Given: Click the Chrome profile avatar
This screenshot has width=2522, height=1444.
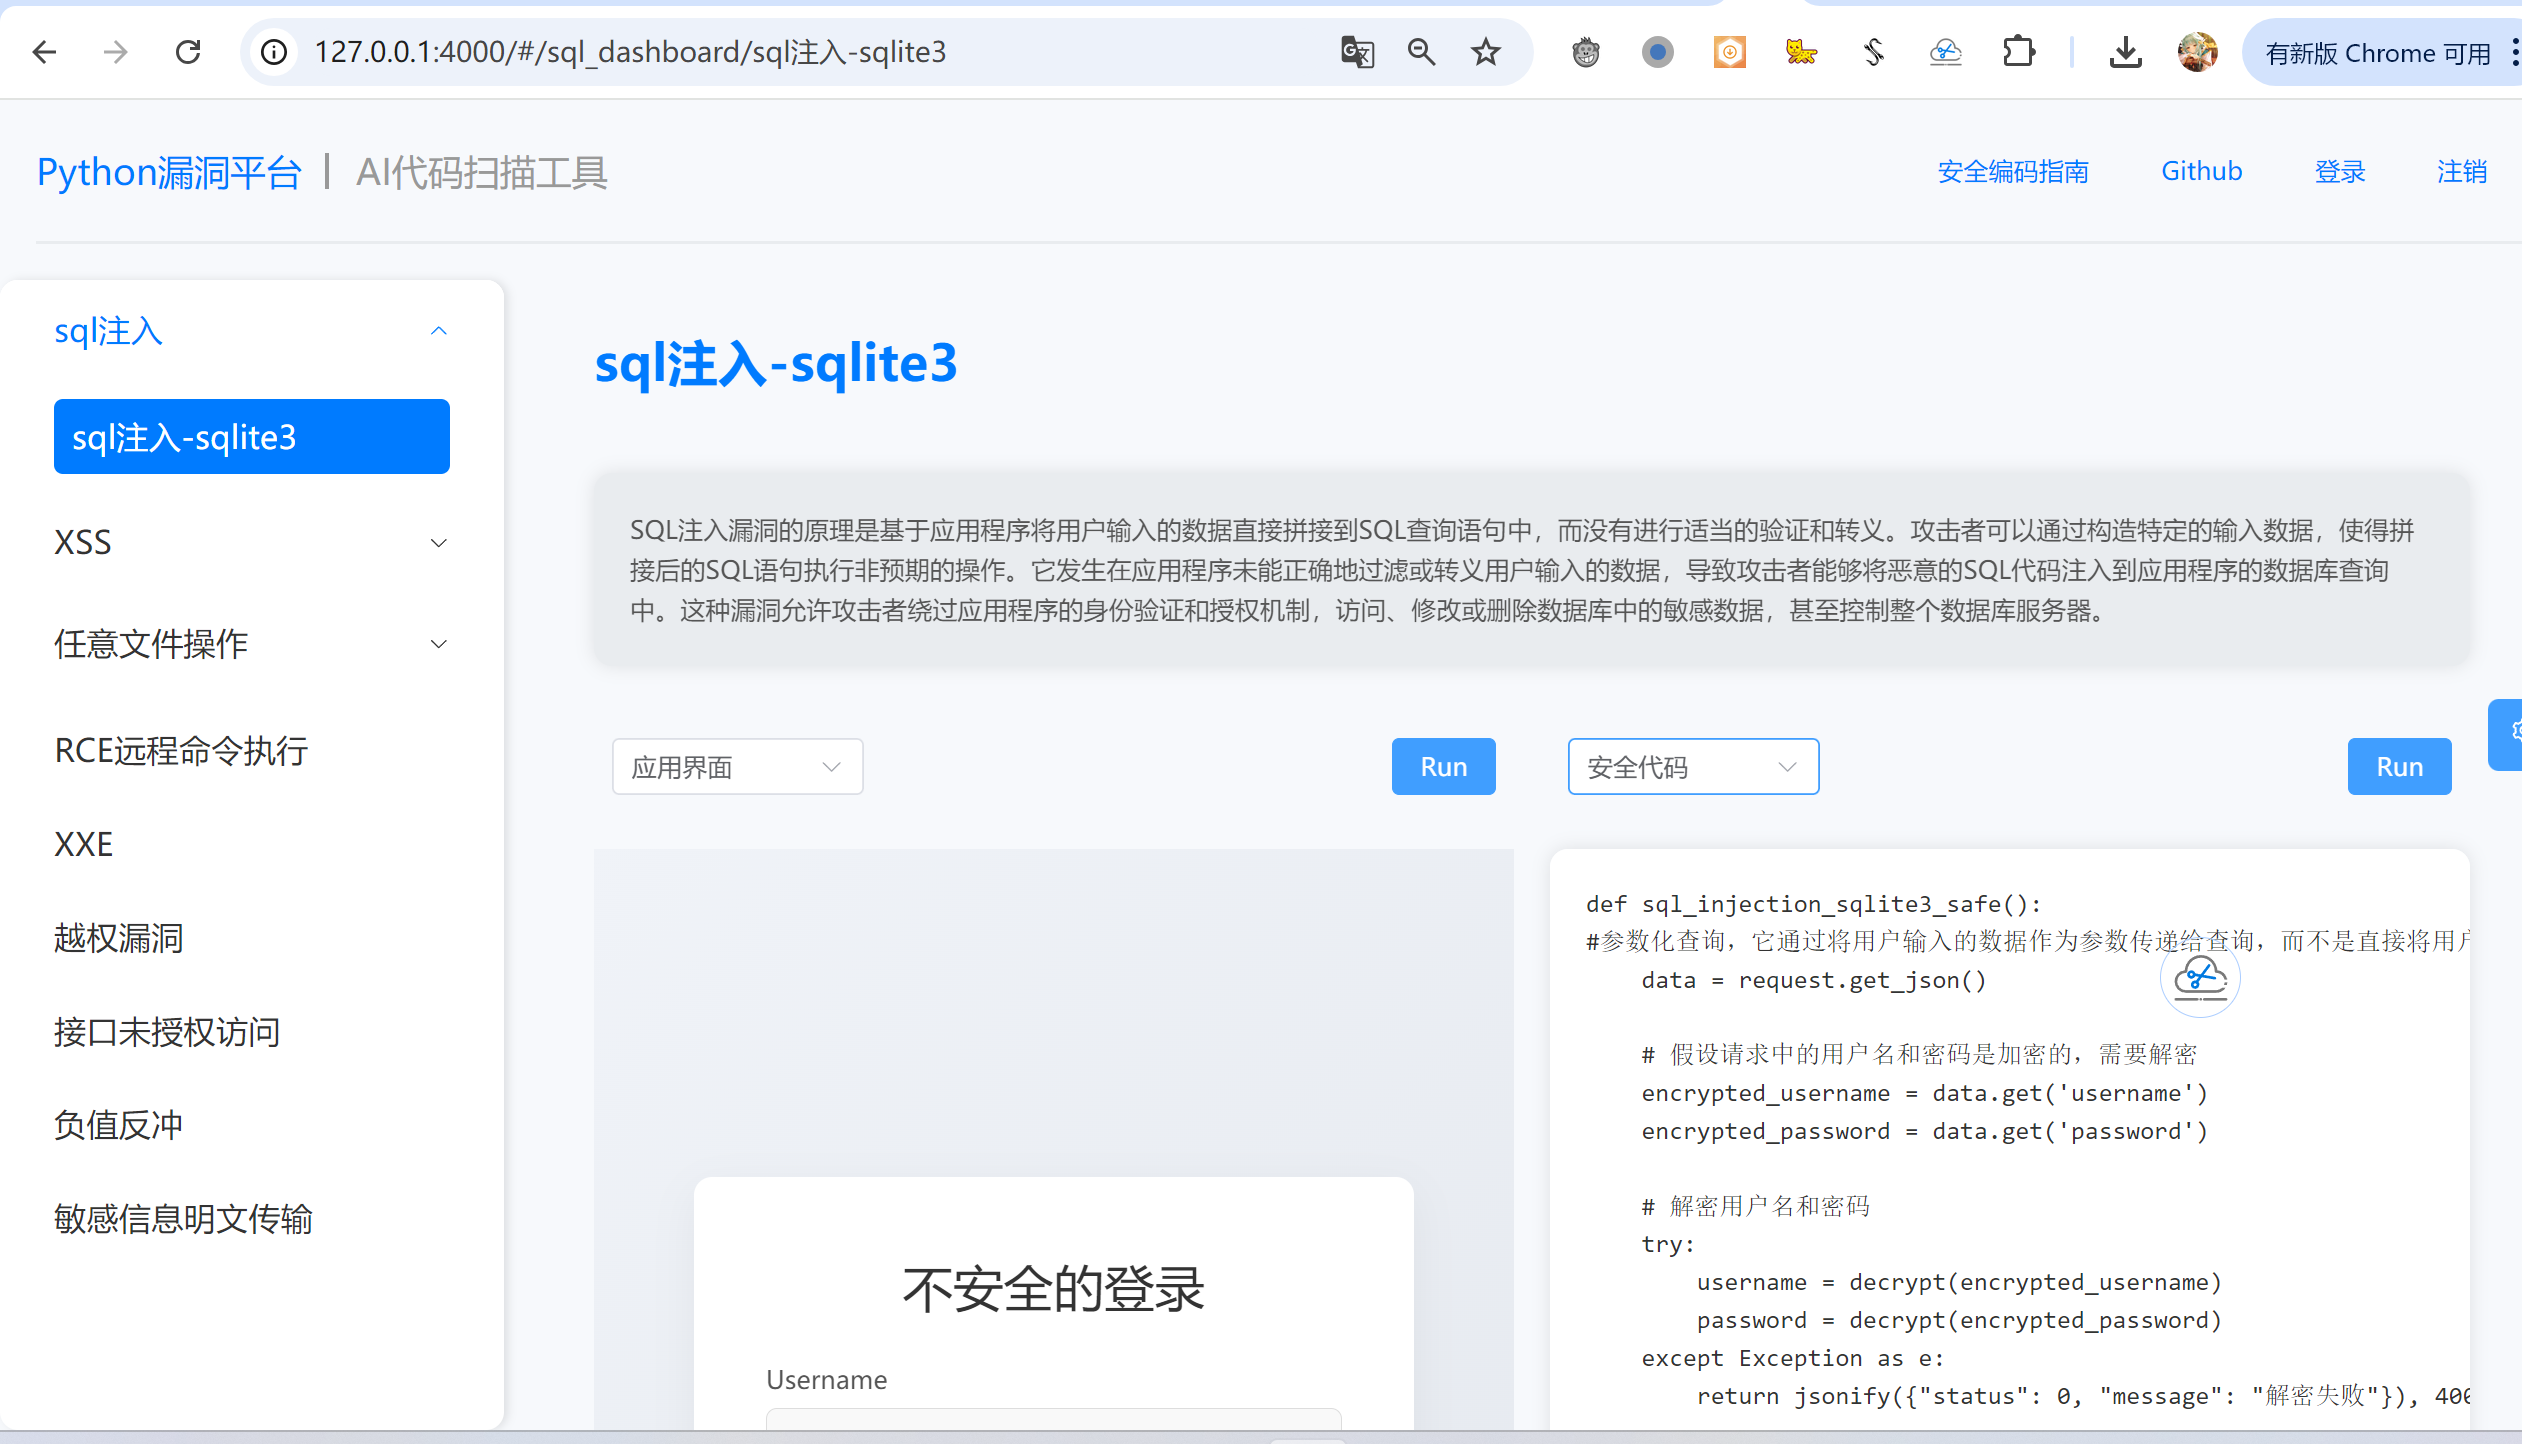Looking at the screenshot, I should 2197,52.
